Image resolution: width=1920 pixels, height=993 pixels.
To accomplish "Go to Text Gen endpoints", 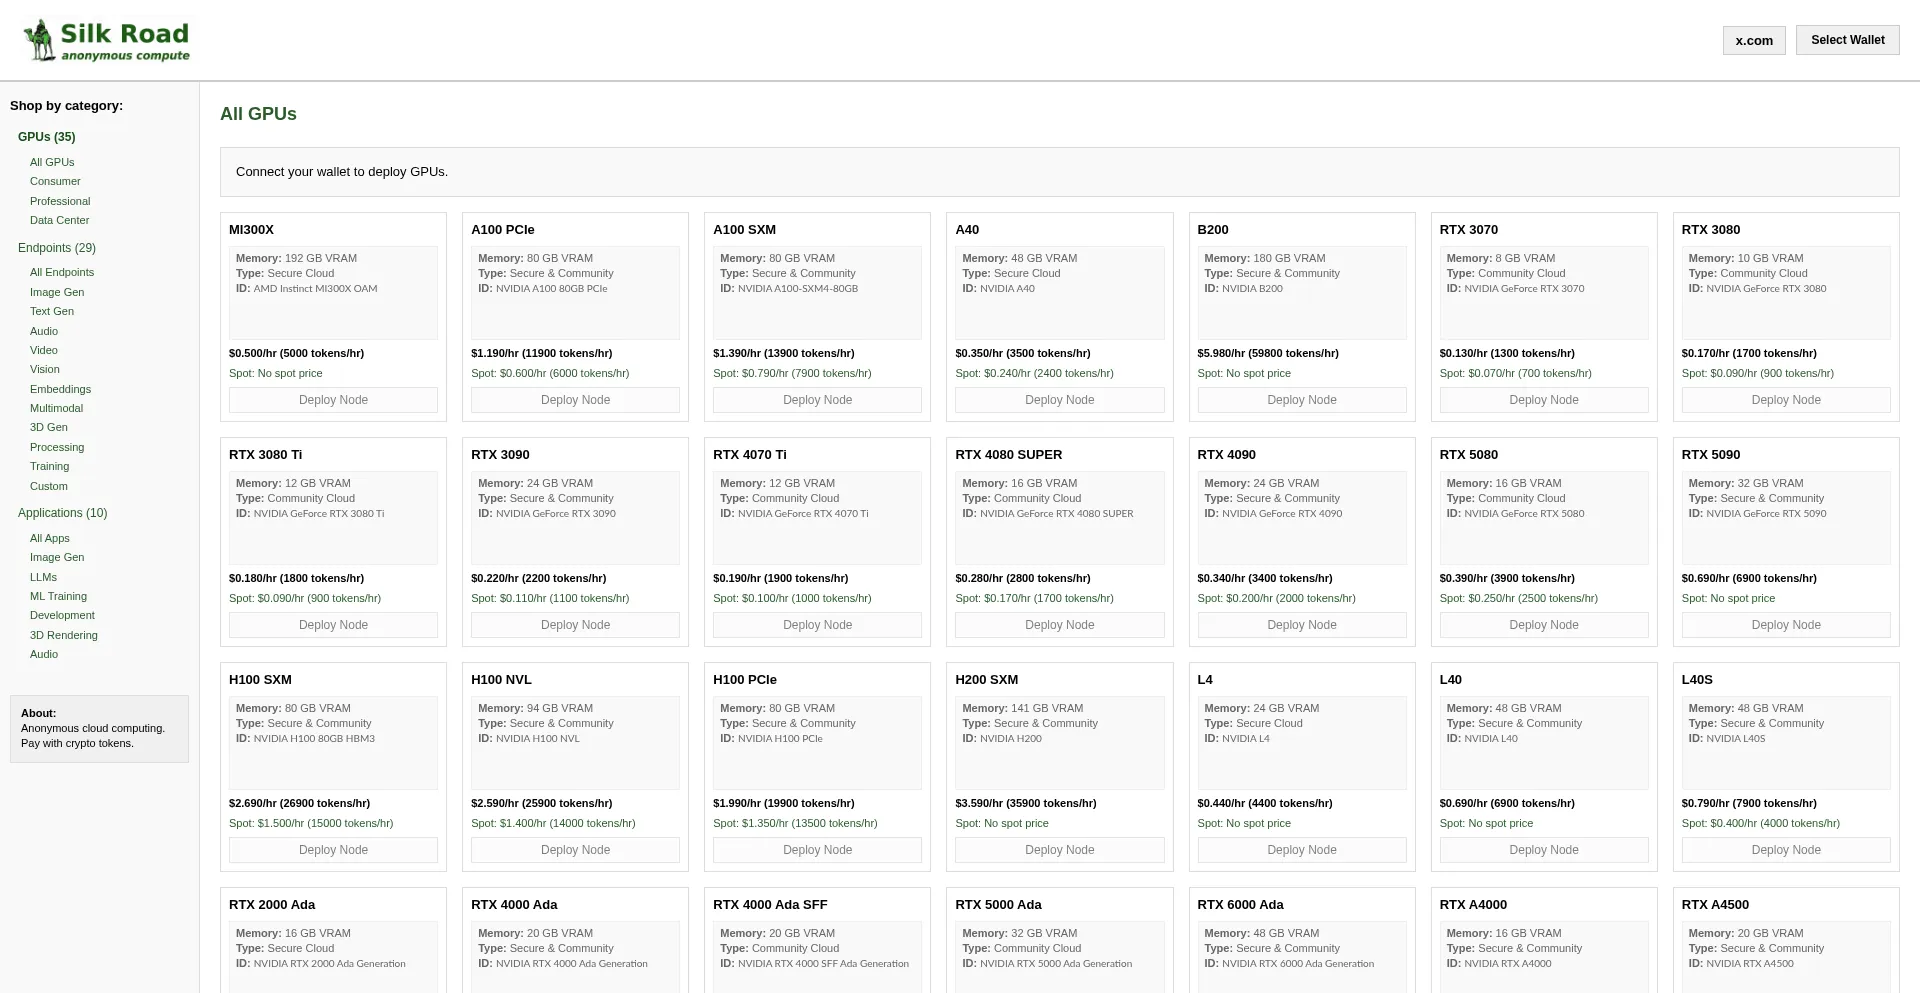I will [x=52, y=311].
